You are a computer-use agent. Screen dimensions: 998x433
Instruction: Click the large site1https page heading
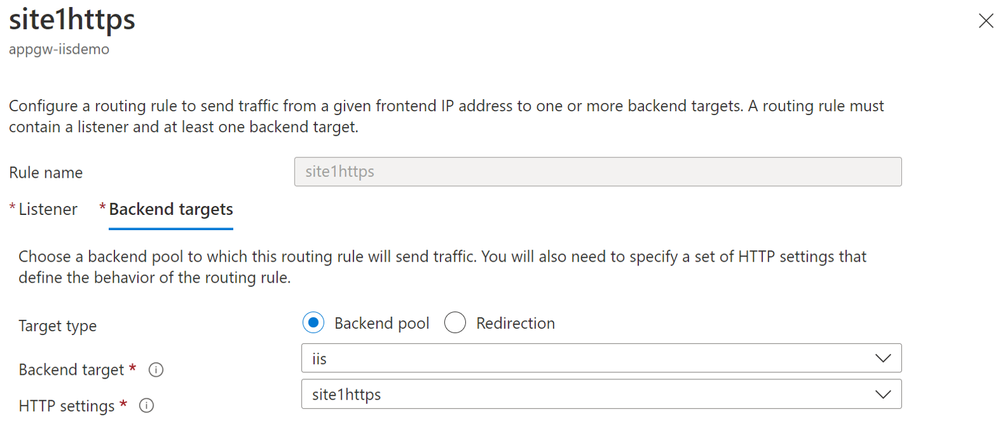[72, 20]
